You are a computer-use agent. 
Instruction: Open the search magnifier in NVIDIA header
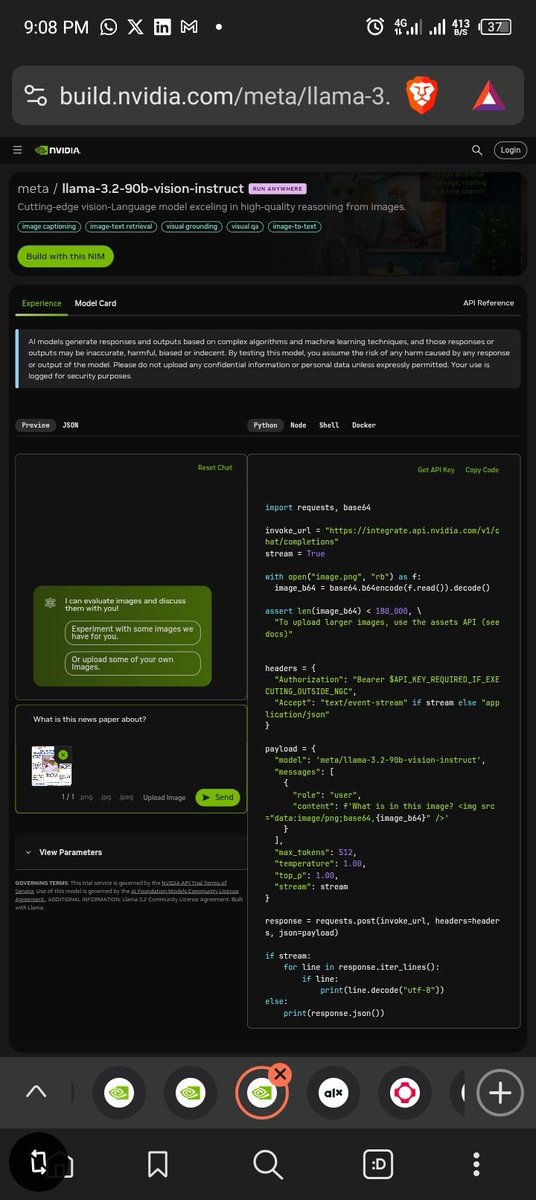pos(476,150)
